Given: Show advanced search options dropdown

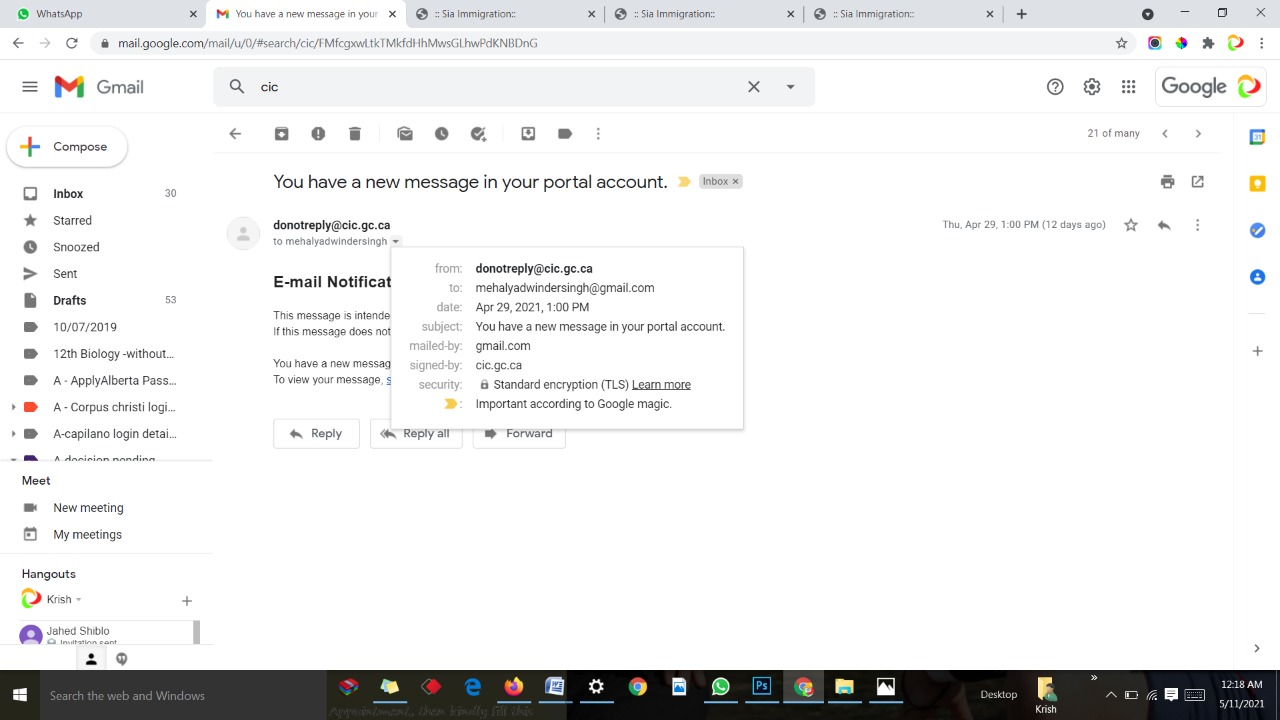Looking at the screenshot, I should point(790,87).
